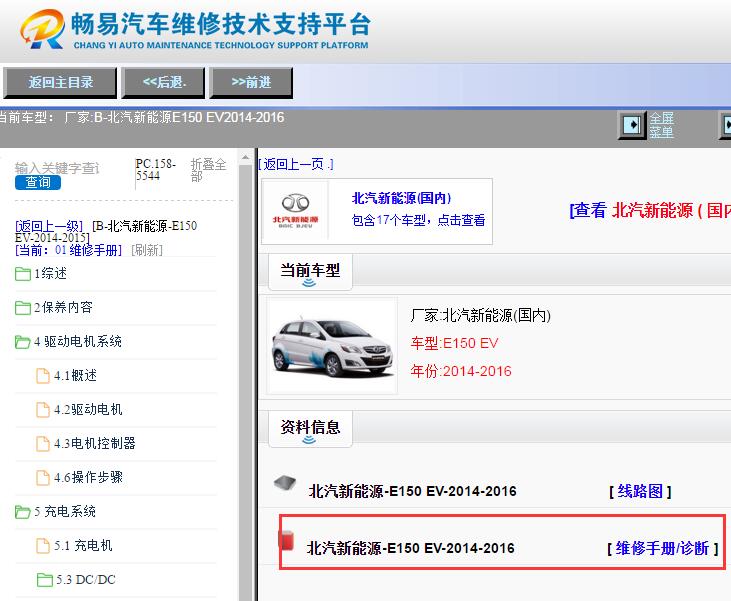
Task: Open the 5.1 充电机 document icon
Action: [x=43, y=546]
